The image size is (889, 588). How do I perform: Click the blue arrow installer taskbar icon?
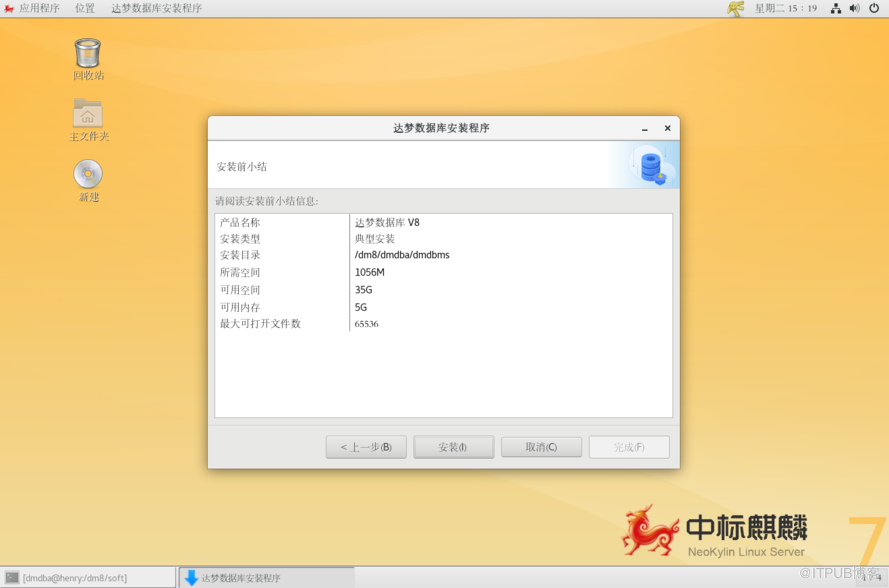point(192,578)
